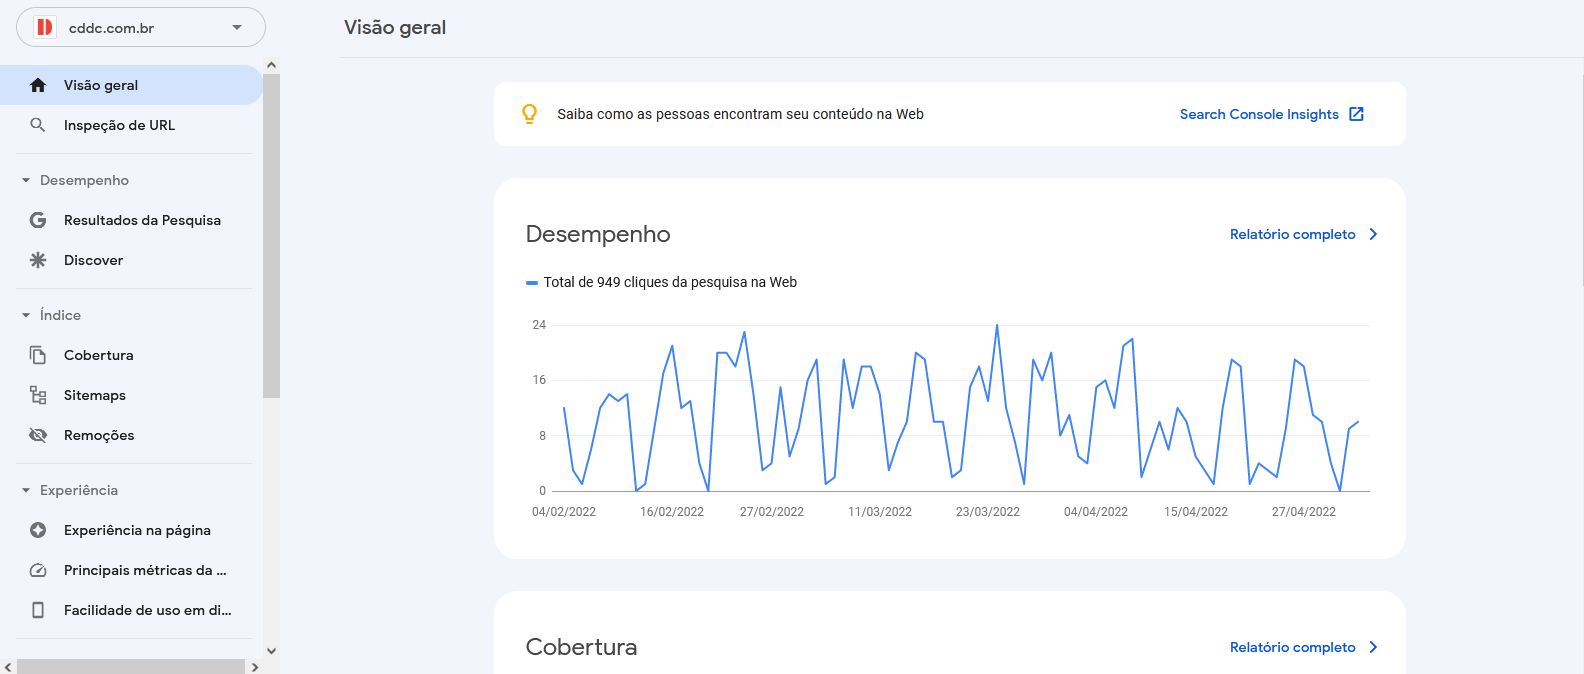1584x674 pixels.
Task: Collapse the Experiência sidebar section
Action: pos(26,490)
